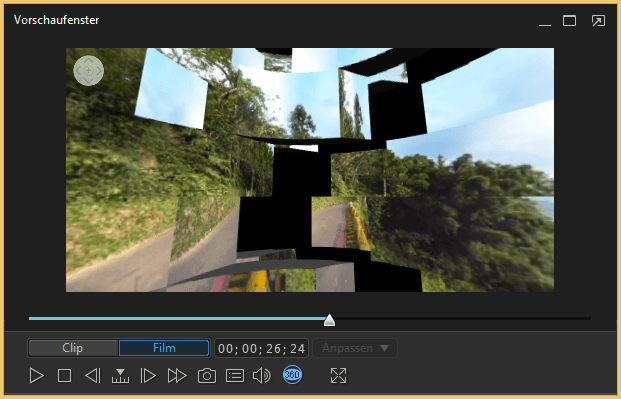Viewport: 621px width, 399px height.
Task: Stop playback with the square Stop button
Action: 65,376
